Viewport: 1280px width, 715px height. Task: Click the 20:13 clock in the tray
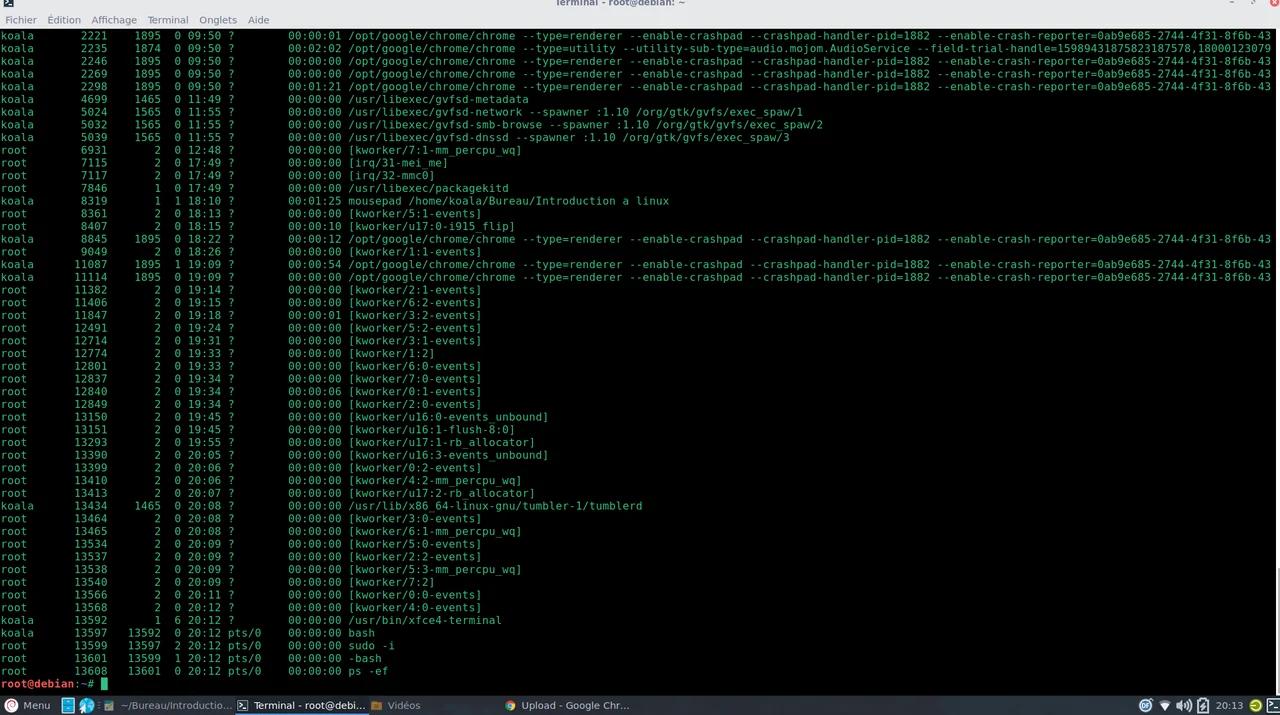pyautogui.click(x=1231, y=705)
